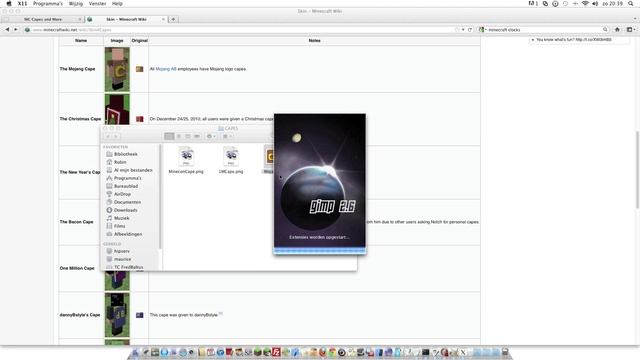Open the X11 menu
640x360 pixels.
(x=22, y=3)
